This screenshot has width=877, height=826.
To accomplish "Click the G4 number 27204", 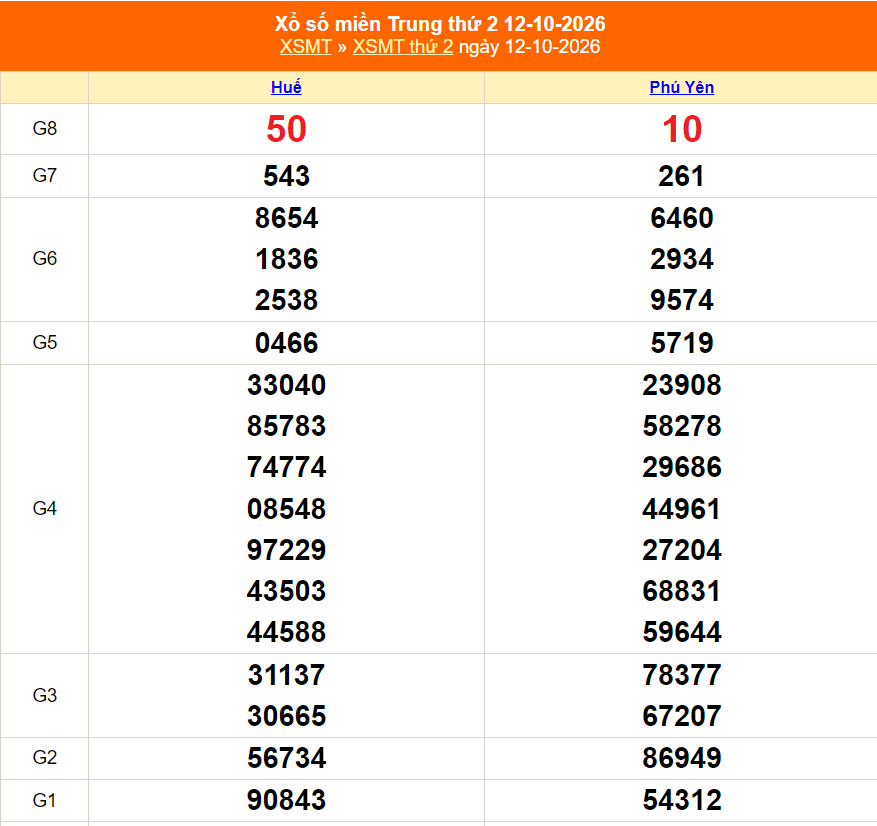I will [x=682, y=550].
